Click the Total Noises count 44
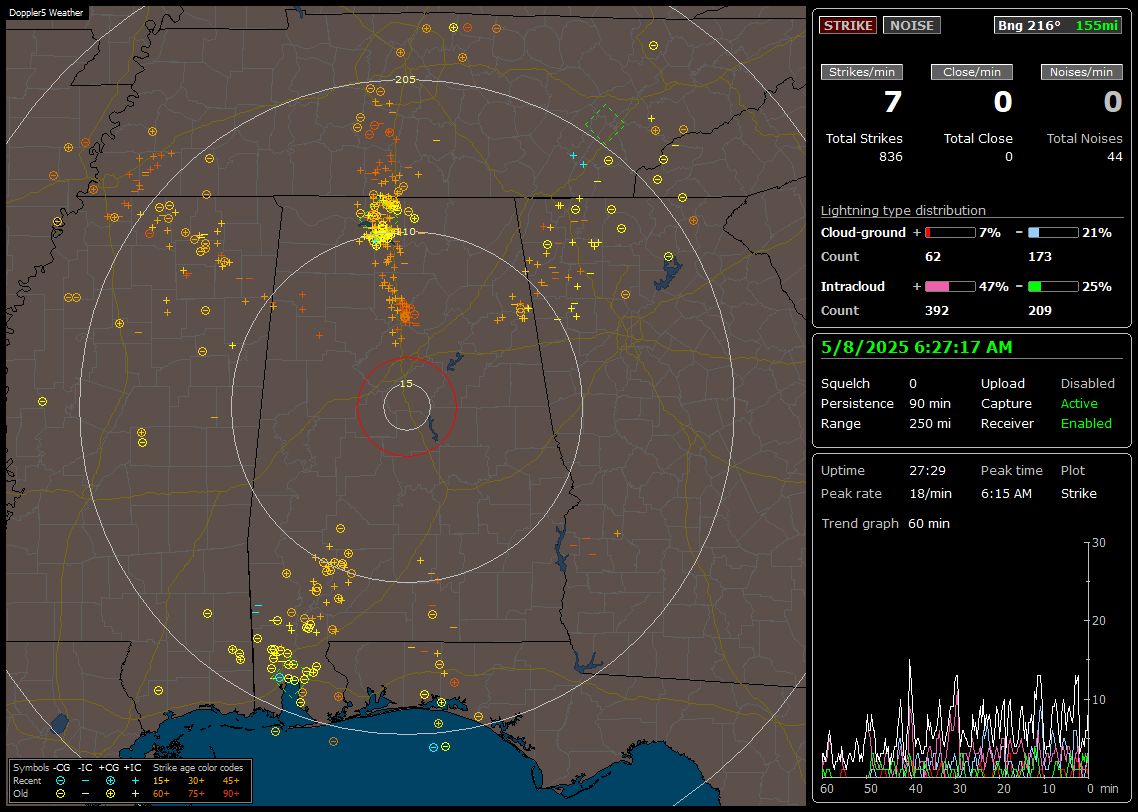Screen dimensions: 1138x812 (x=1115, y=157)
